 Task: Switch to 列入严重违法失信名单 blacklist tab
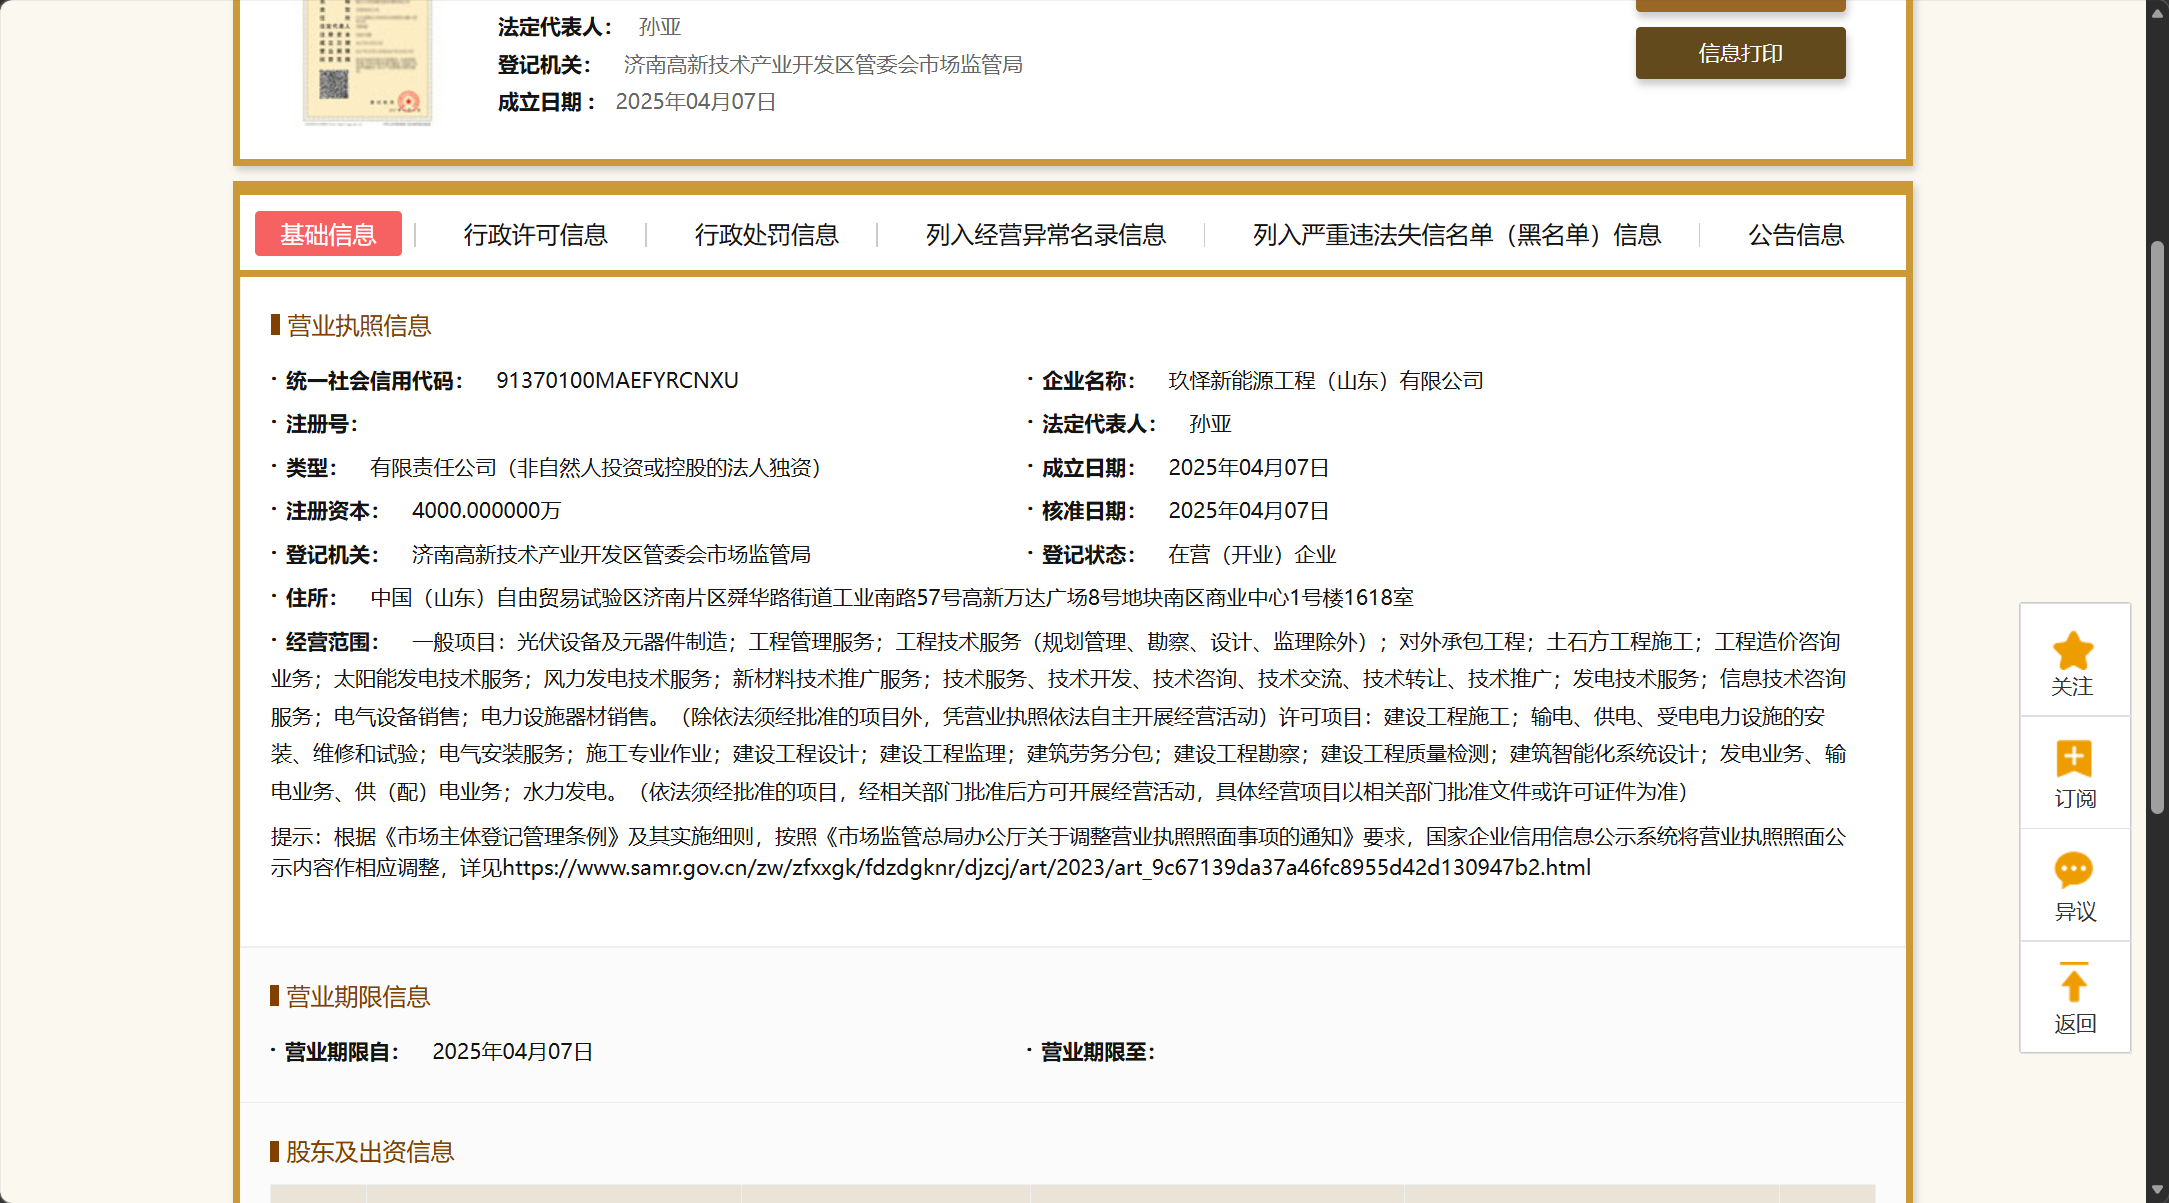(x=1456, y=235)
